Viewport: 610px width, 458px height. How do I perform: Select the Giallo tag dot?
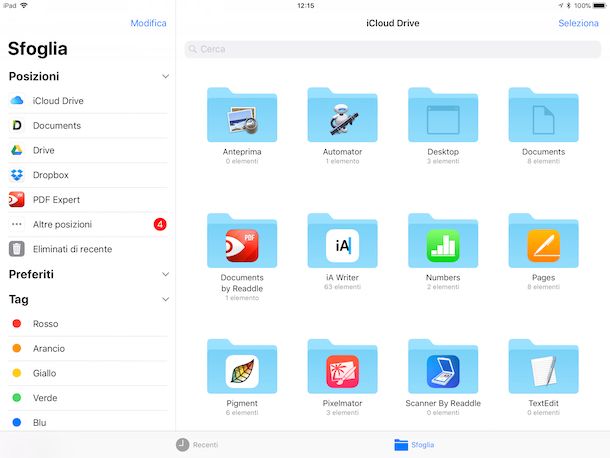(x=17, y=373)
